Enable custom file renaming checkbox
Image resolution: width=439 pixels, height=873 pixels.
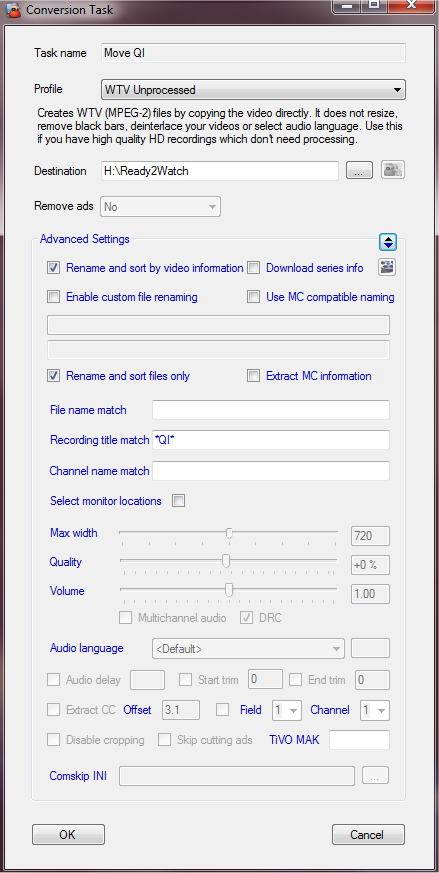[53, 297]
